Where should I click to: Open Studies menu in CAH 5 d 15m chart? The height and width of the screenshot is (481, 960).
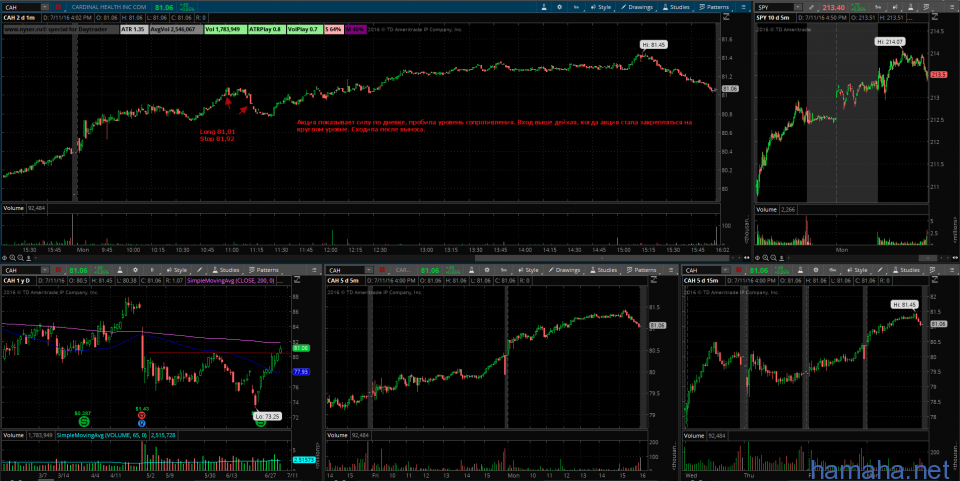point(906,270)
